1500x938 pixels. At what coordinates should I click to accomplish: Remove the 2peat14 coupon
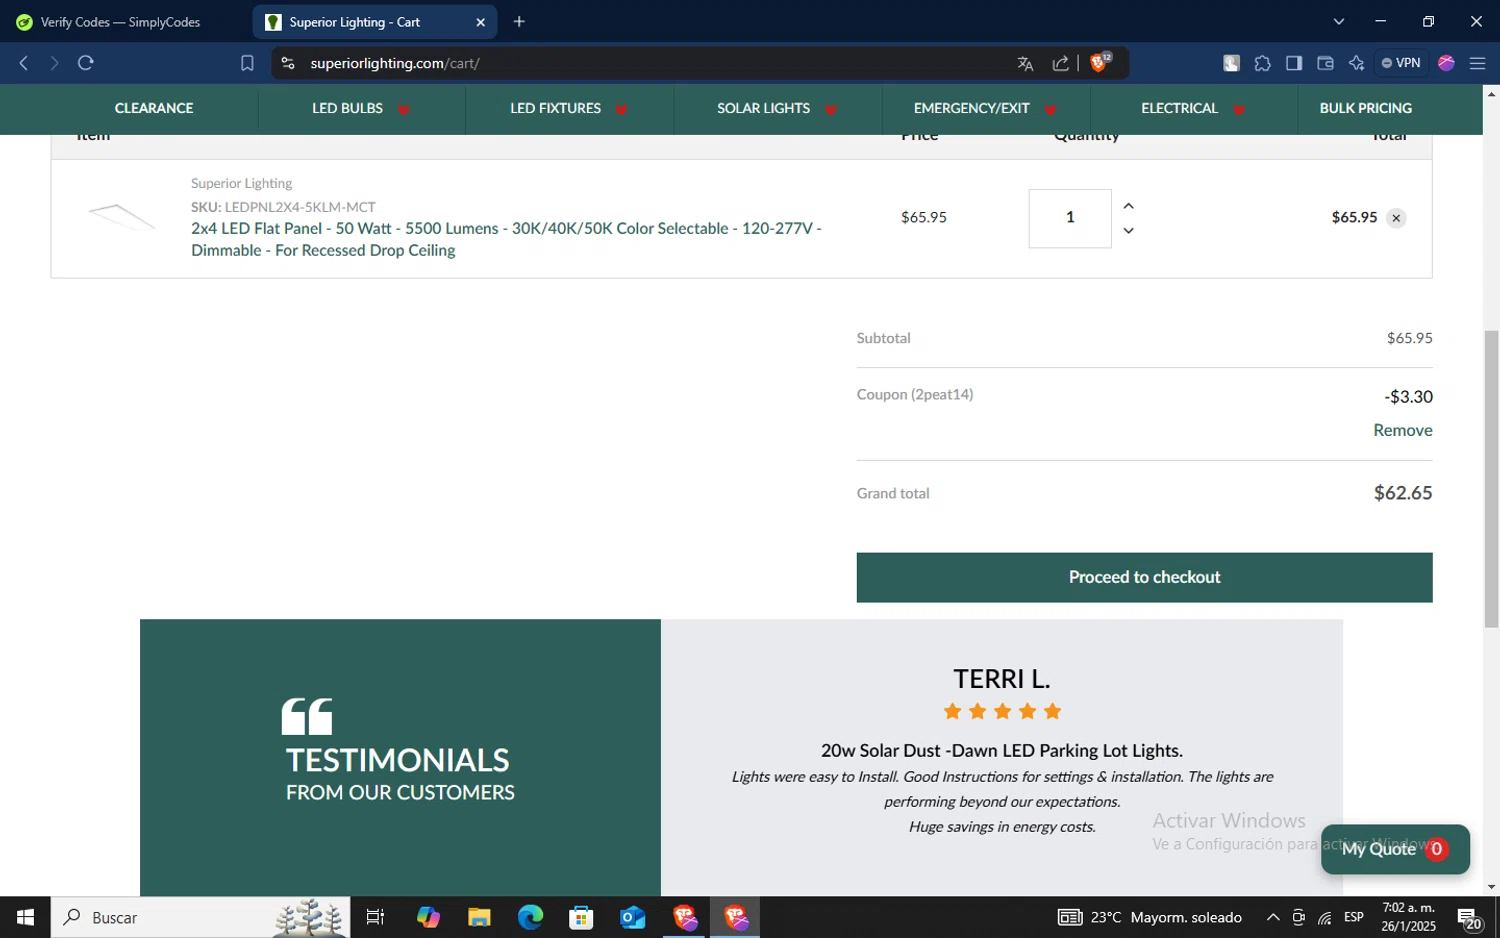coord(1402,430)
